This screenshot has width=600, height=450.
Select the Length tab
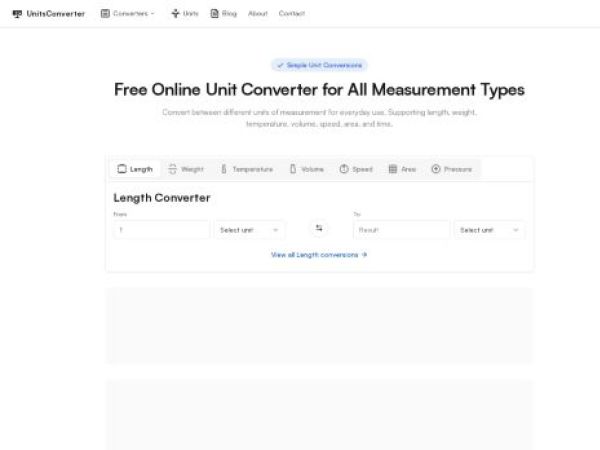[x=135, y=169]
